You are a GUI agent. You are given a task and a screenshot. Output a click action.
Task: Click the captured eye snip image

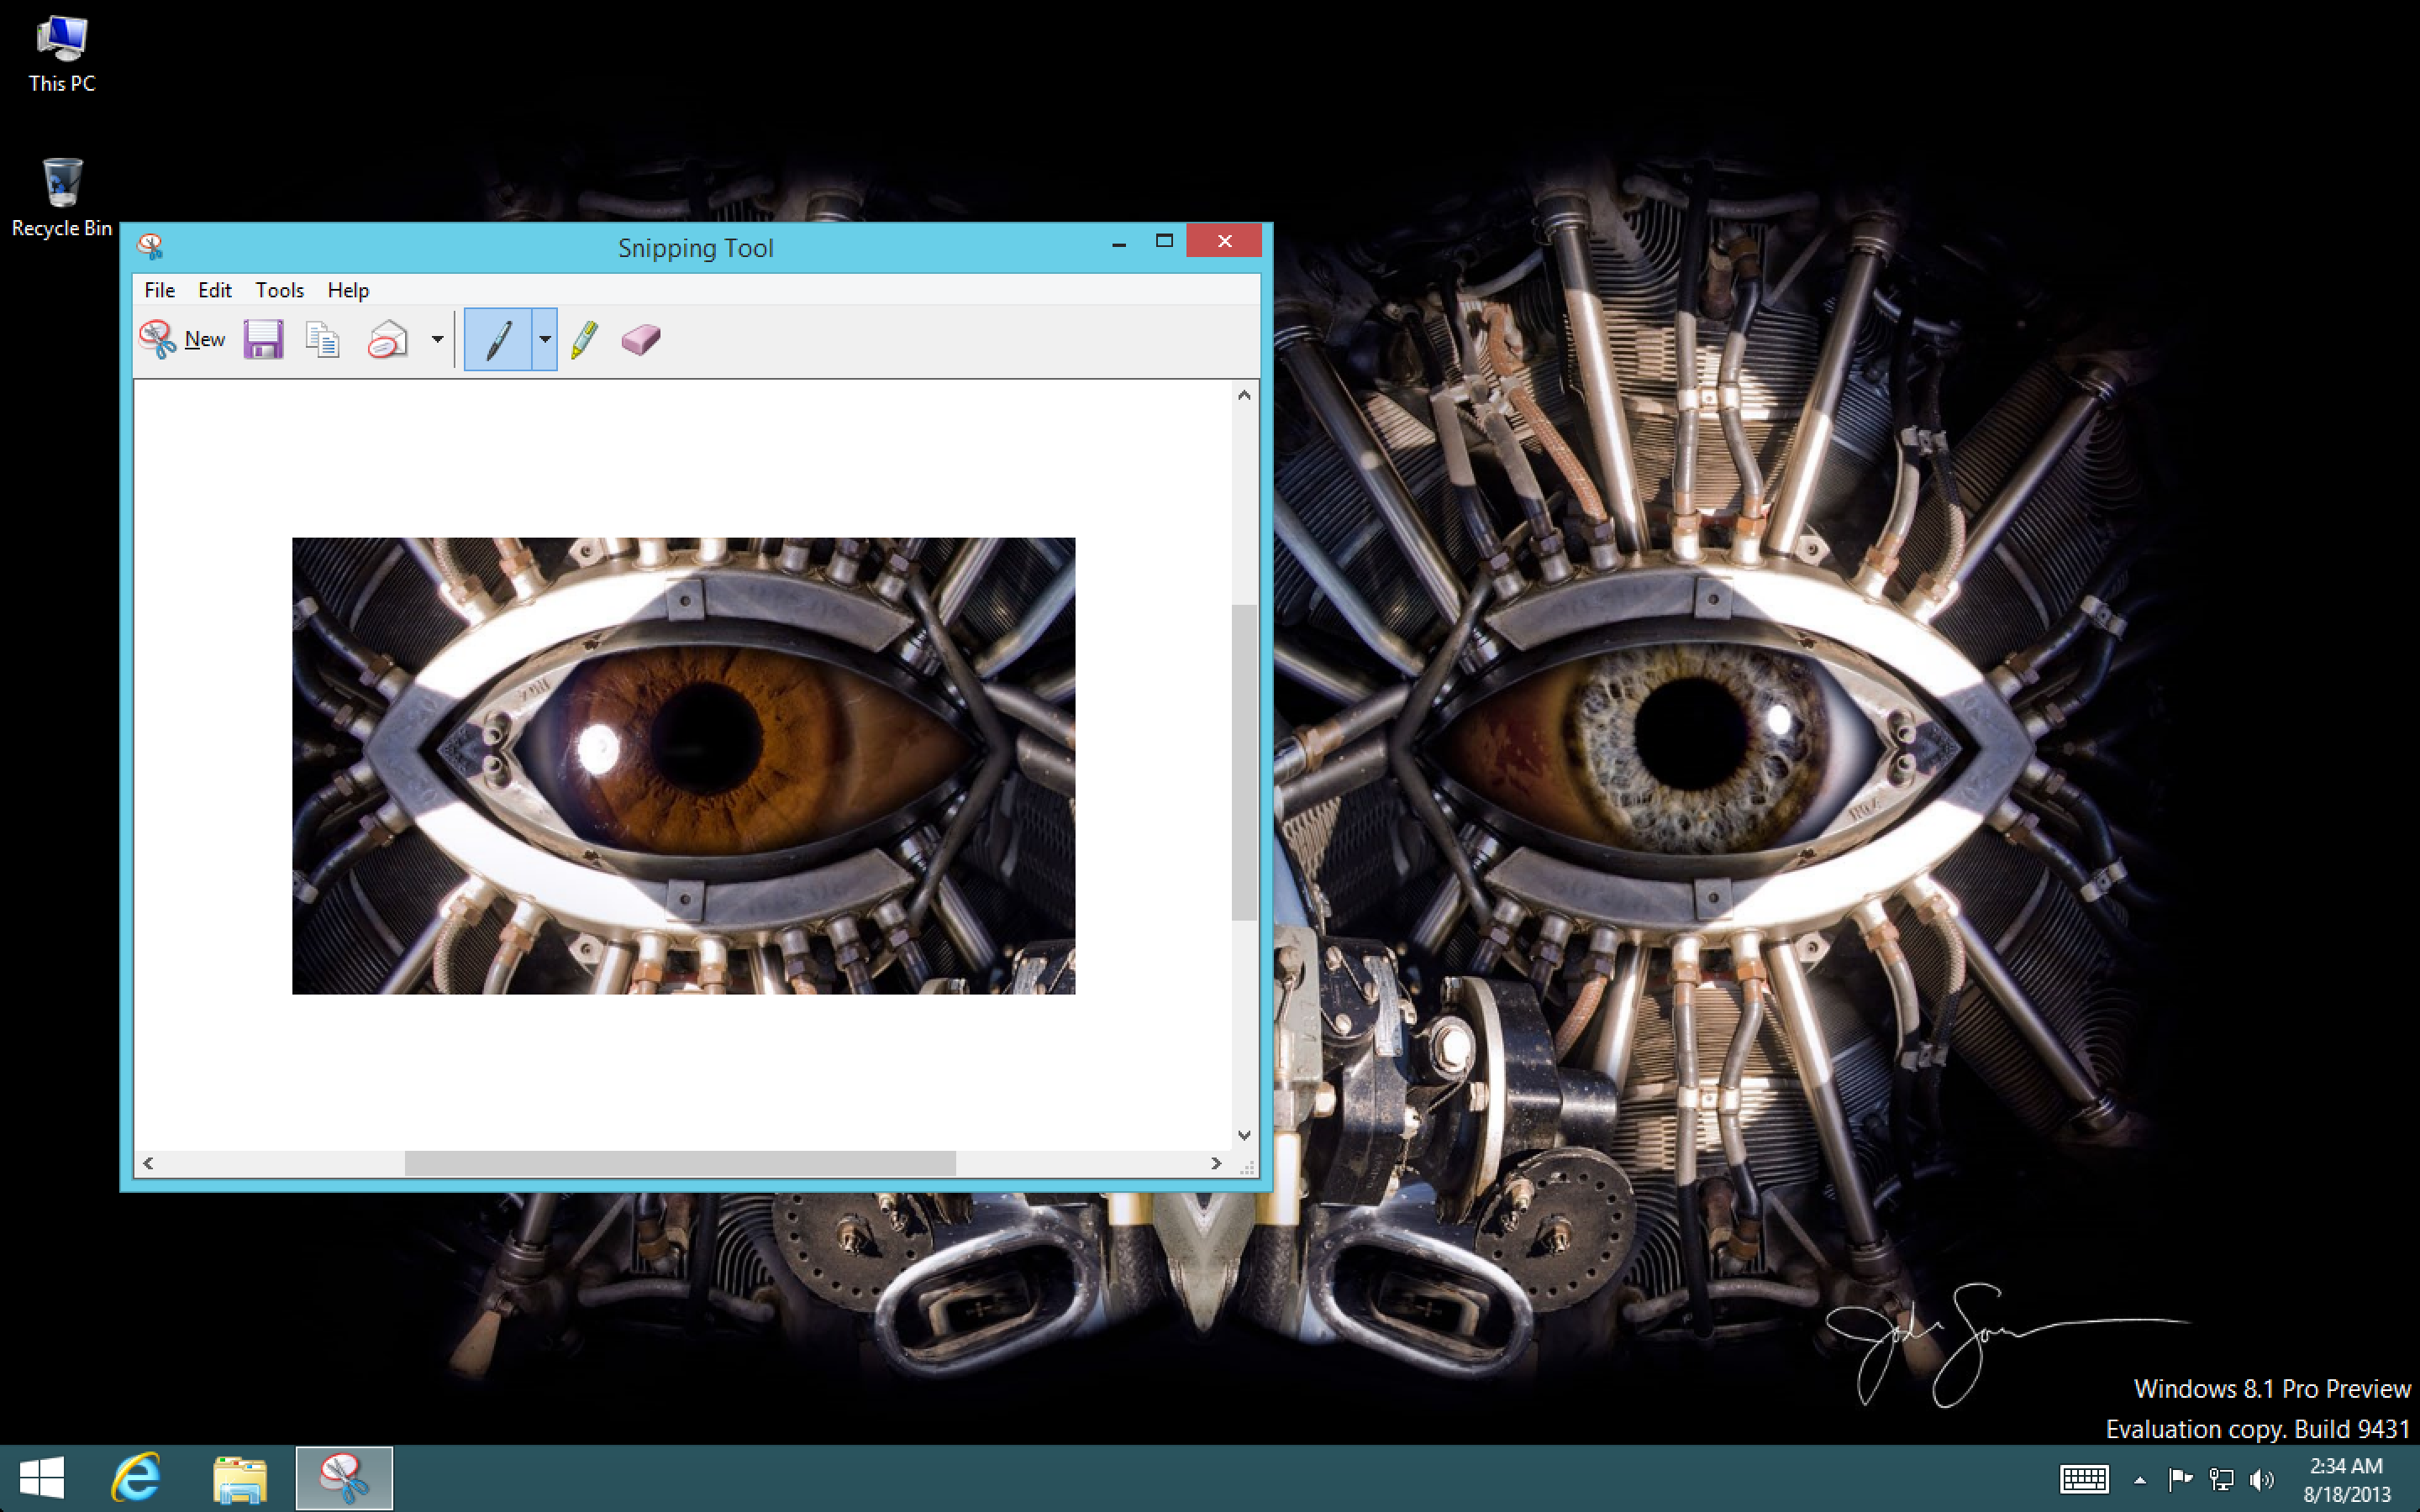point(683,766)
